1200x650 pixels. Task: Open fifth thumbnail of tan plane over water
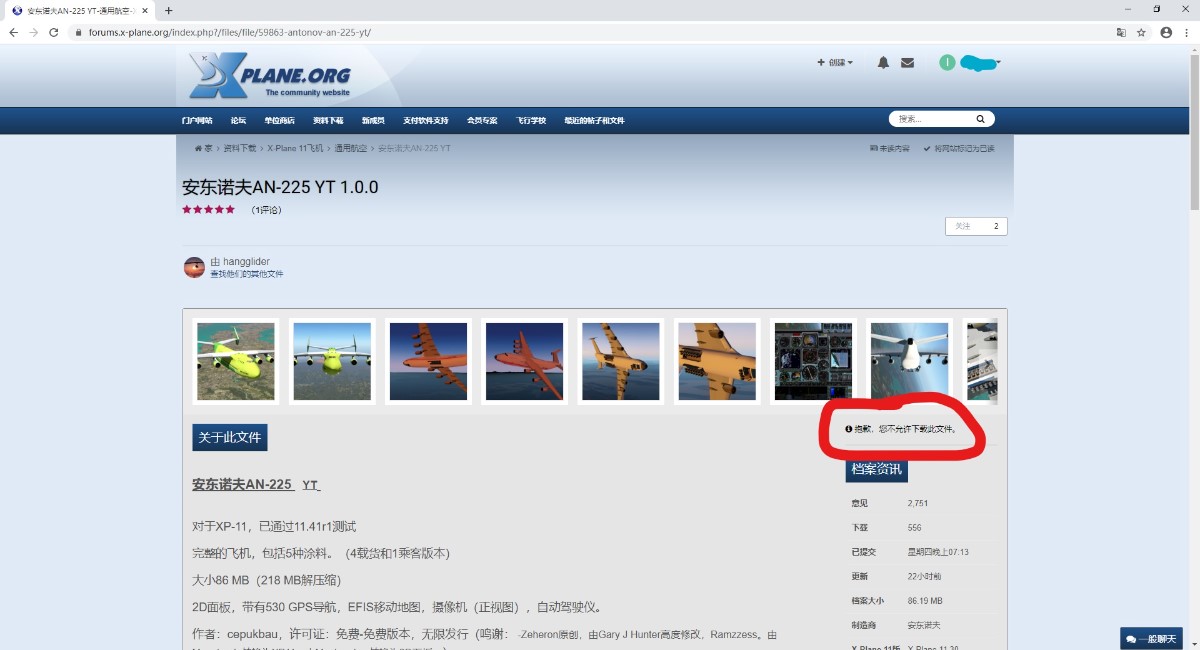pos(620,361)
